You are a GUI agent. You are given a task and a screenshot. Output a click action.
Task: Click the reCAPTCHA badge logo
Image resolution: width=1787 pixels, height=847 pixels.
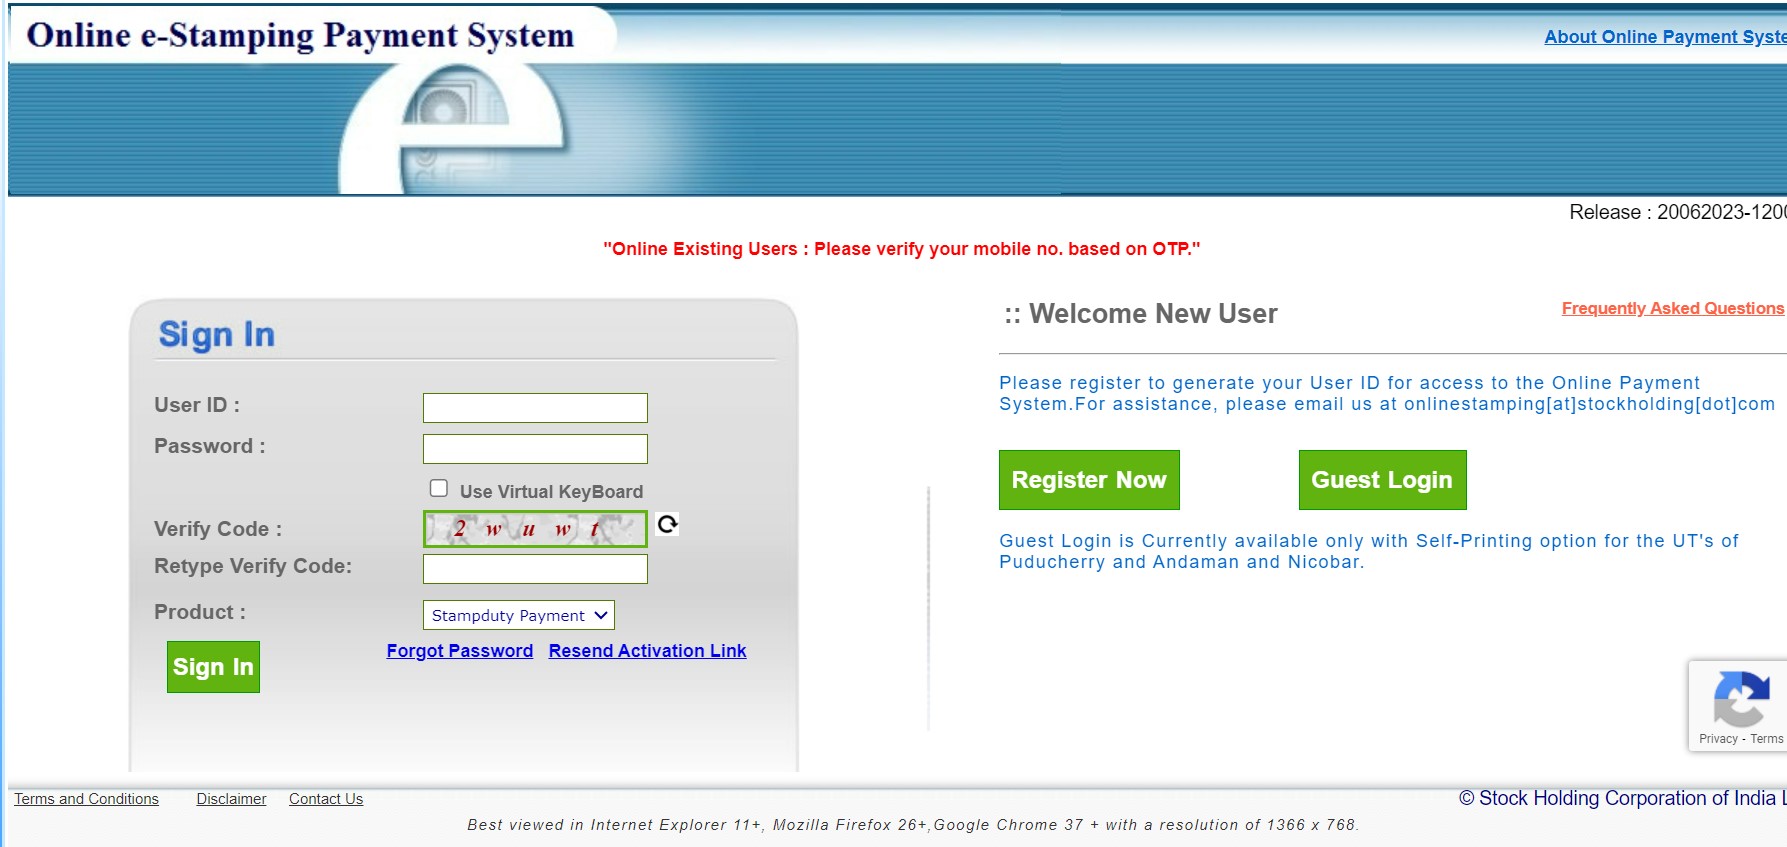[1741, 698]
